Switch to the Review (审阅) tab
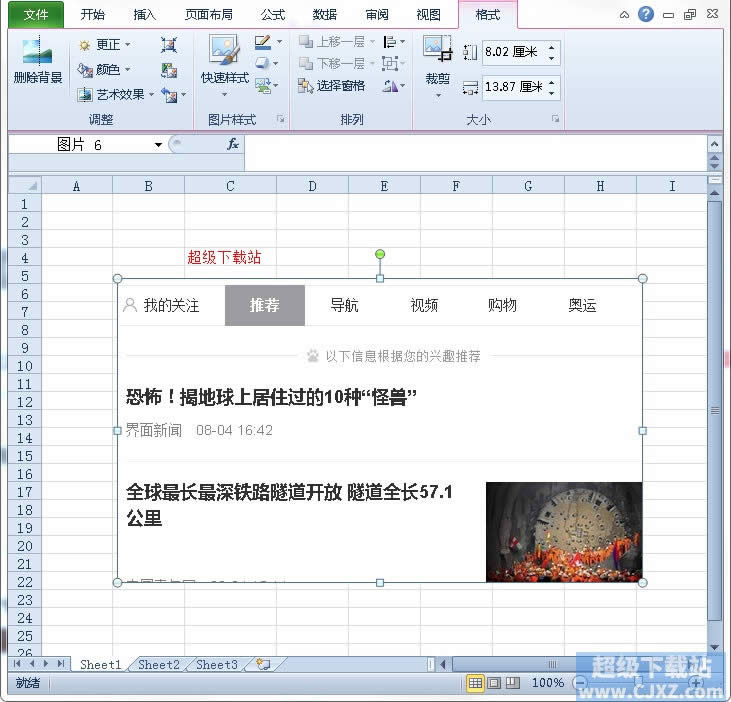This screenshot has height=702, width=731. coord(377,14)
